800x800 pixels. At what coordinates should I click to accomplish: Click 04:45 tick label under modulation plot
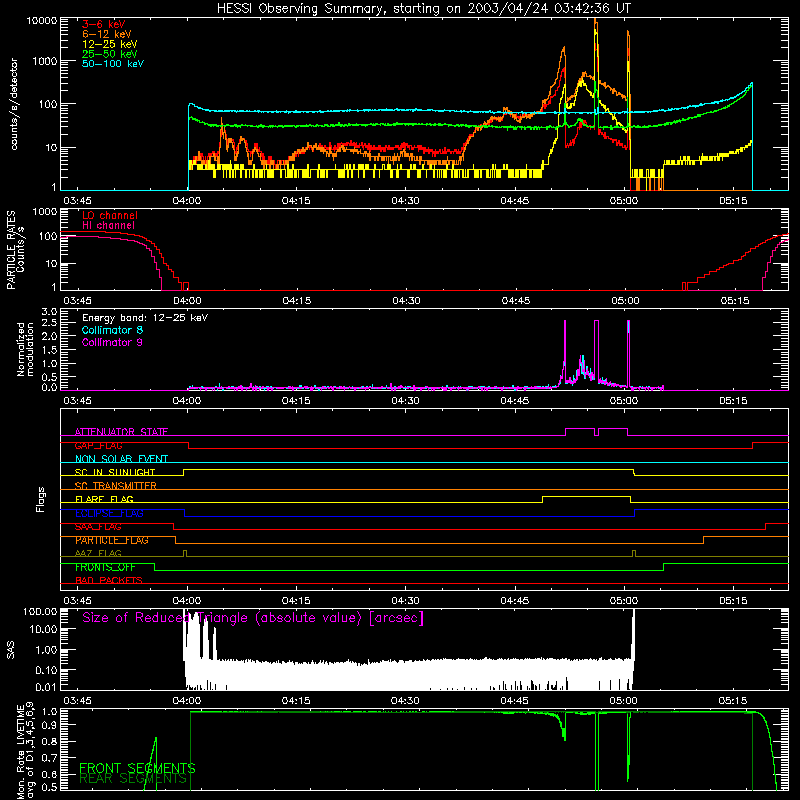coord(515,401)
